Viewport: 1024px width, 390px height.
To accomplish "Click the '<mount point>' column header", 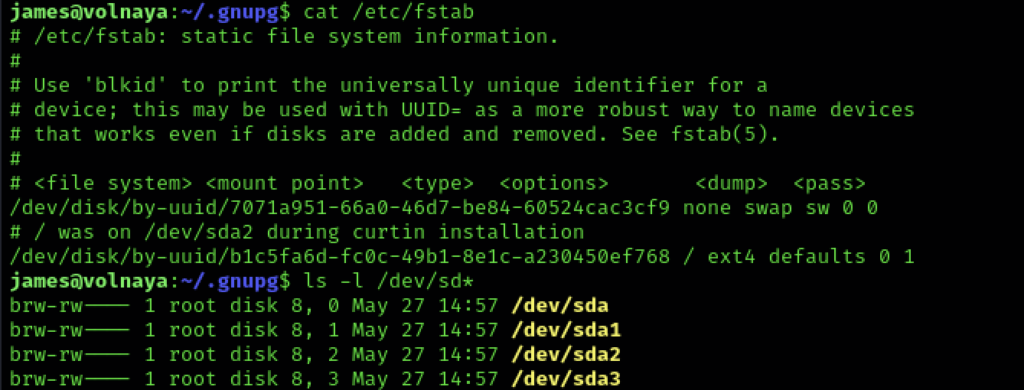I will pos(285,184).
